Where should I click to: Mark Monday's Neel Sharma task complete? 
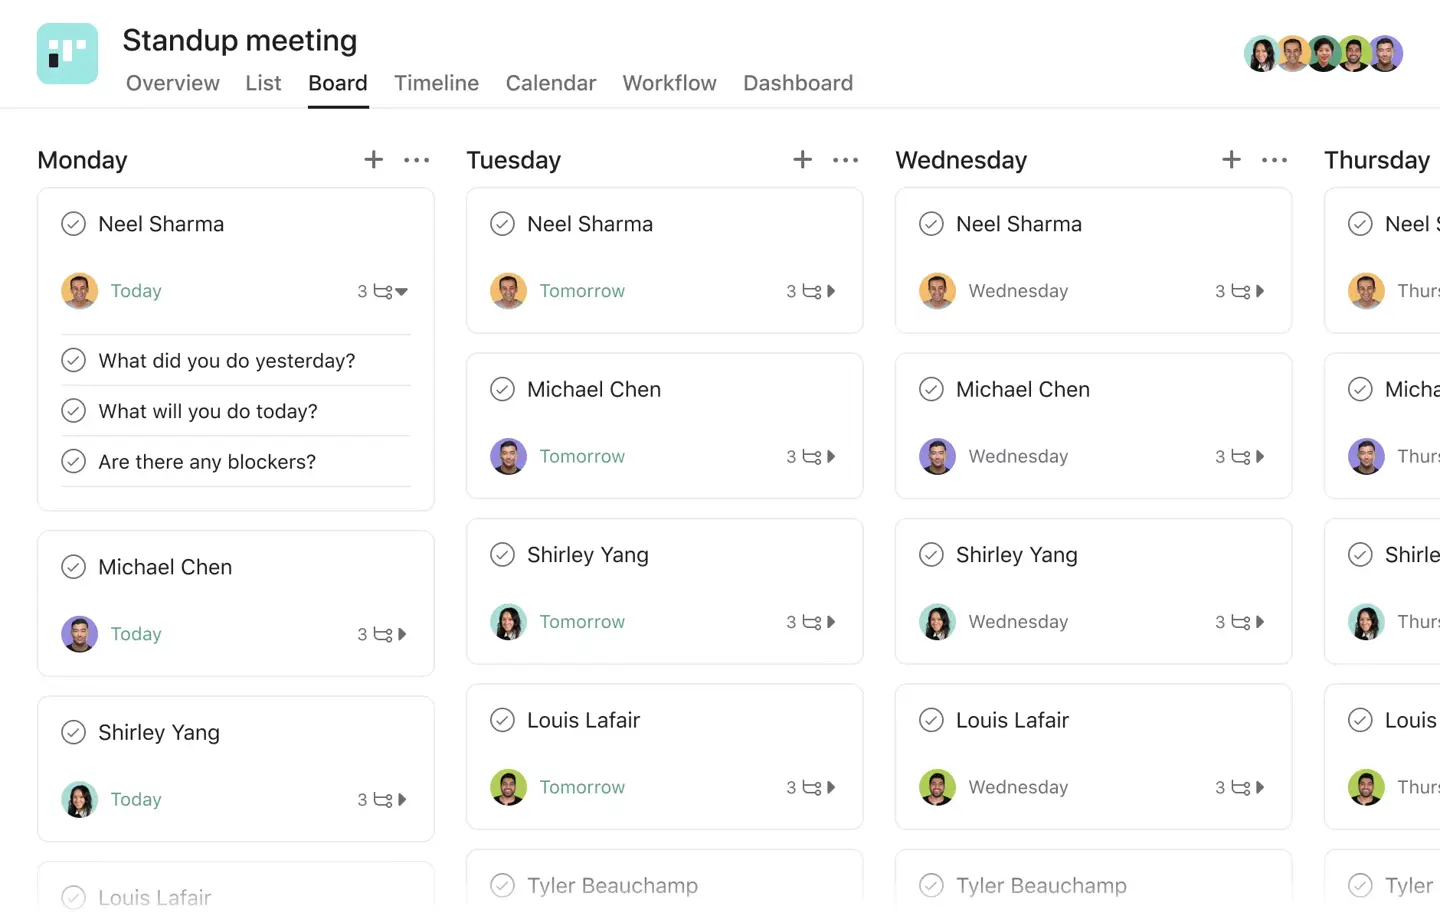73,224
